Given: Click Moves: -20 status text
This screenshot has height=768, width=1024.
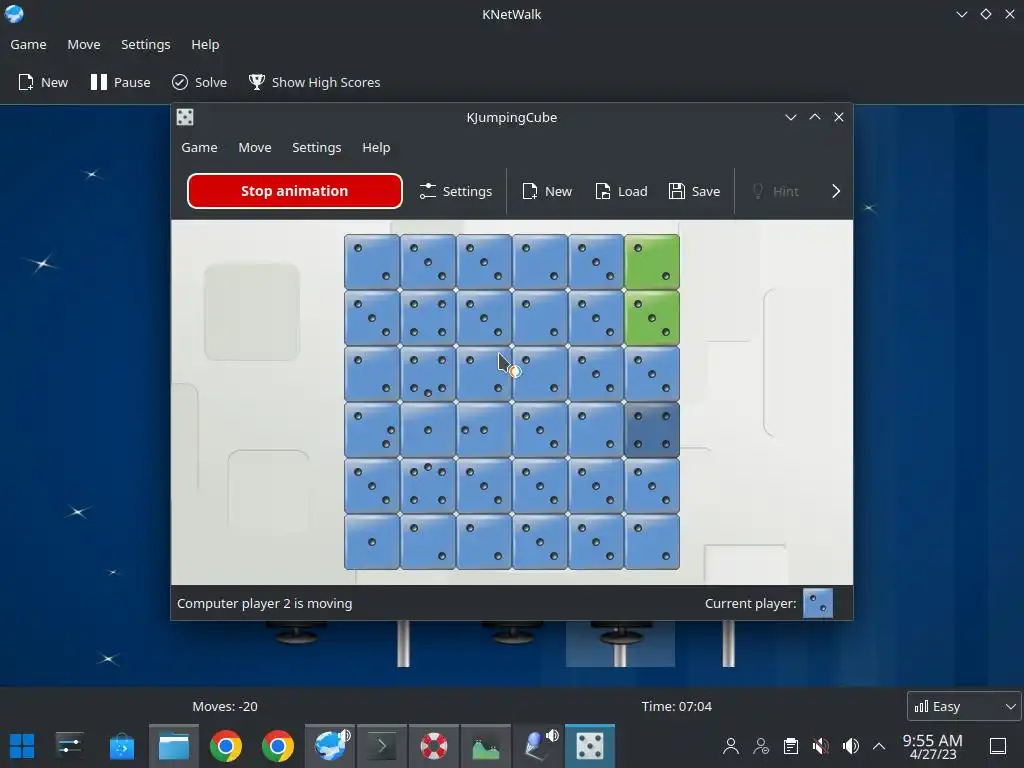Looking at the screenshot, I should pyautogui.click(x=225, y=706).
